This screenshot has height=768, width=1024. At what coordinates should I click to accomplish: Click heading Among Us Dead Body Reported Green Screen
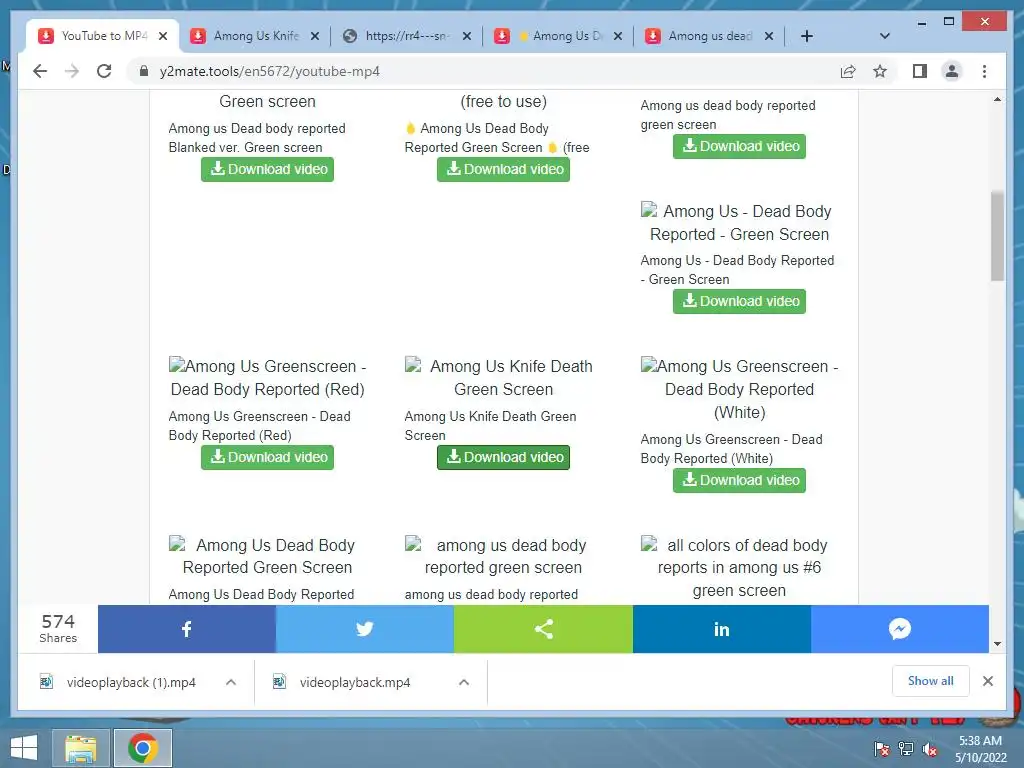click(268, 556)
